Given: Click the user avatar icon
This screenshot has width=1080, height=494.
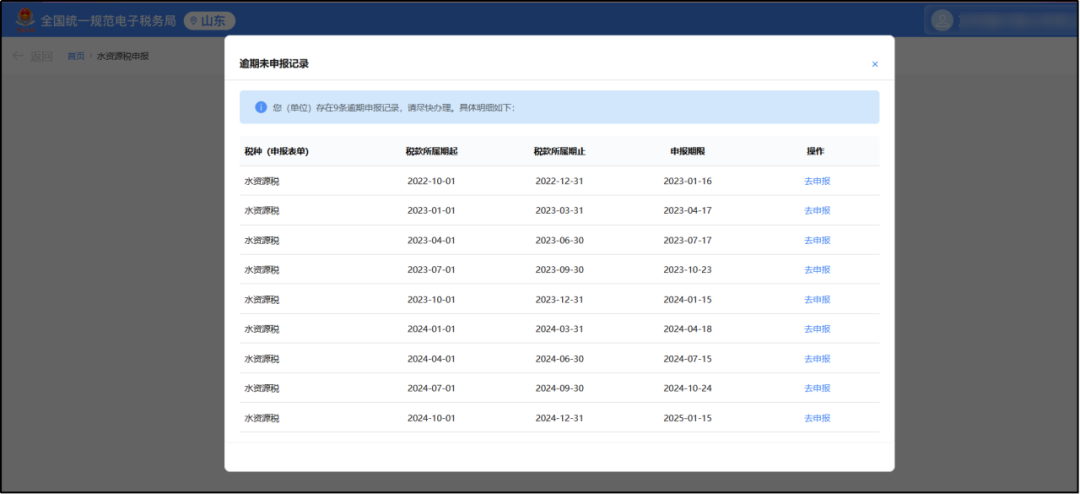Looking at the screenshot, I should [942, 20].
